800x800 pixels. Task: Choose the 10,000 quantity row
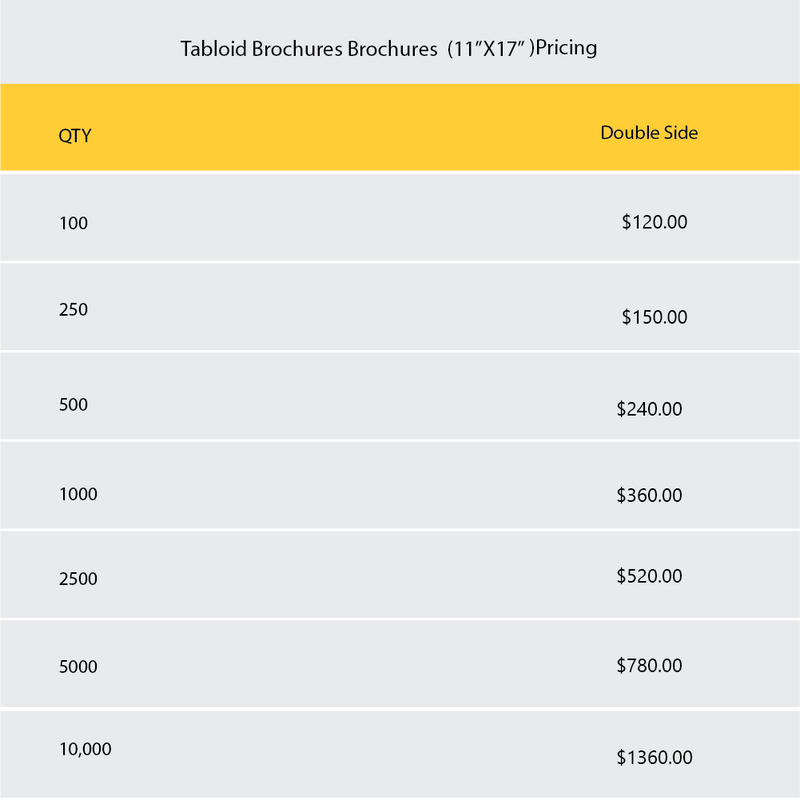[x=85, y=749]
